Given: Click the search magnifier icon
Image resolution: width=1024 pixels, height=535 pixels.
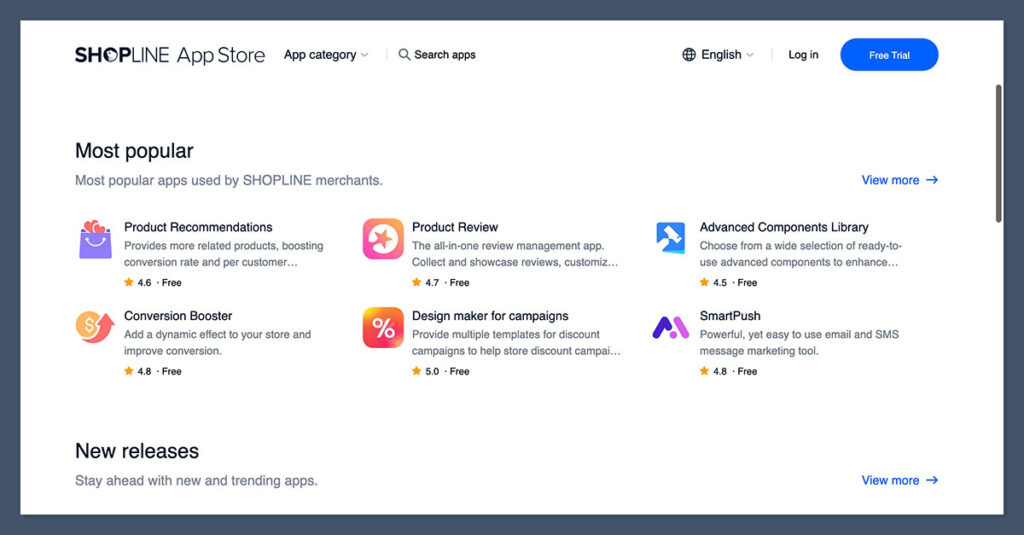Looking at the screenshot, I should click(x=404, y=55).
